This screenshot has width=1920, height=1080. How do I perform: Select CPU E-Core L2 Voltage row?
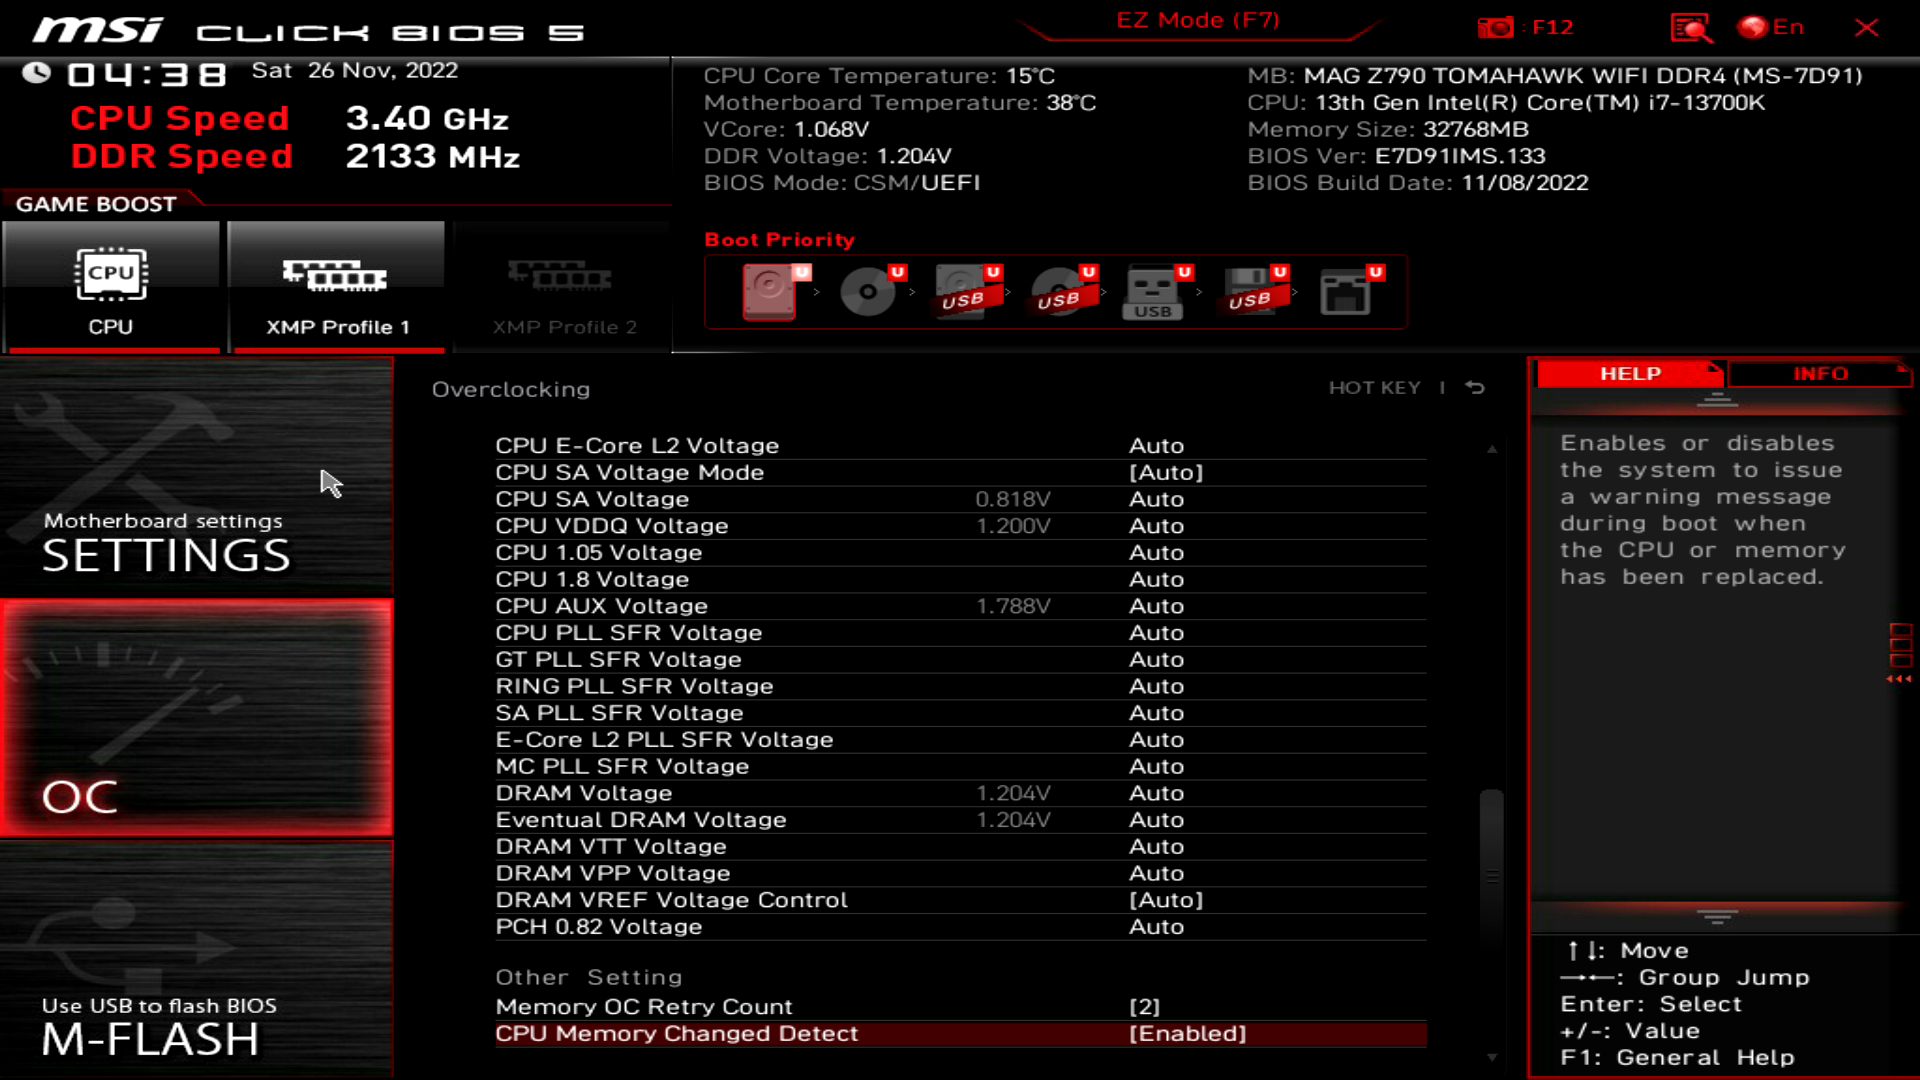point(961,446)
